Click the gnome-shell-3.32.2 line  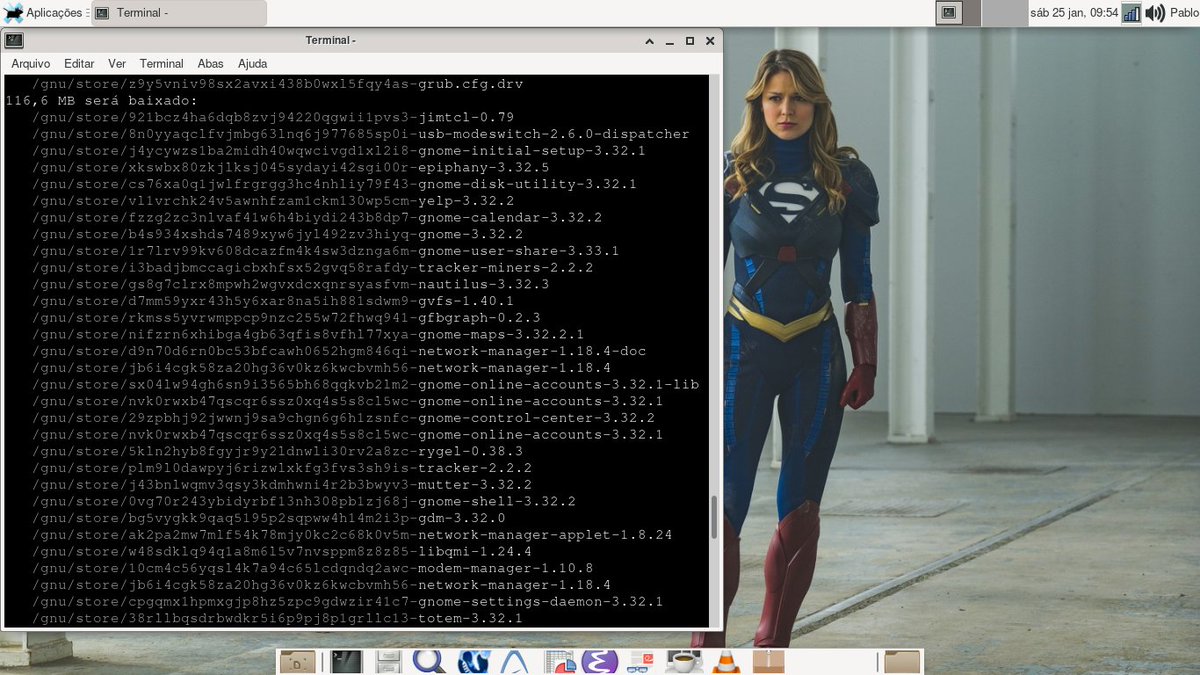point(303,501)
